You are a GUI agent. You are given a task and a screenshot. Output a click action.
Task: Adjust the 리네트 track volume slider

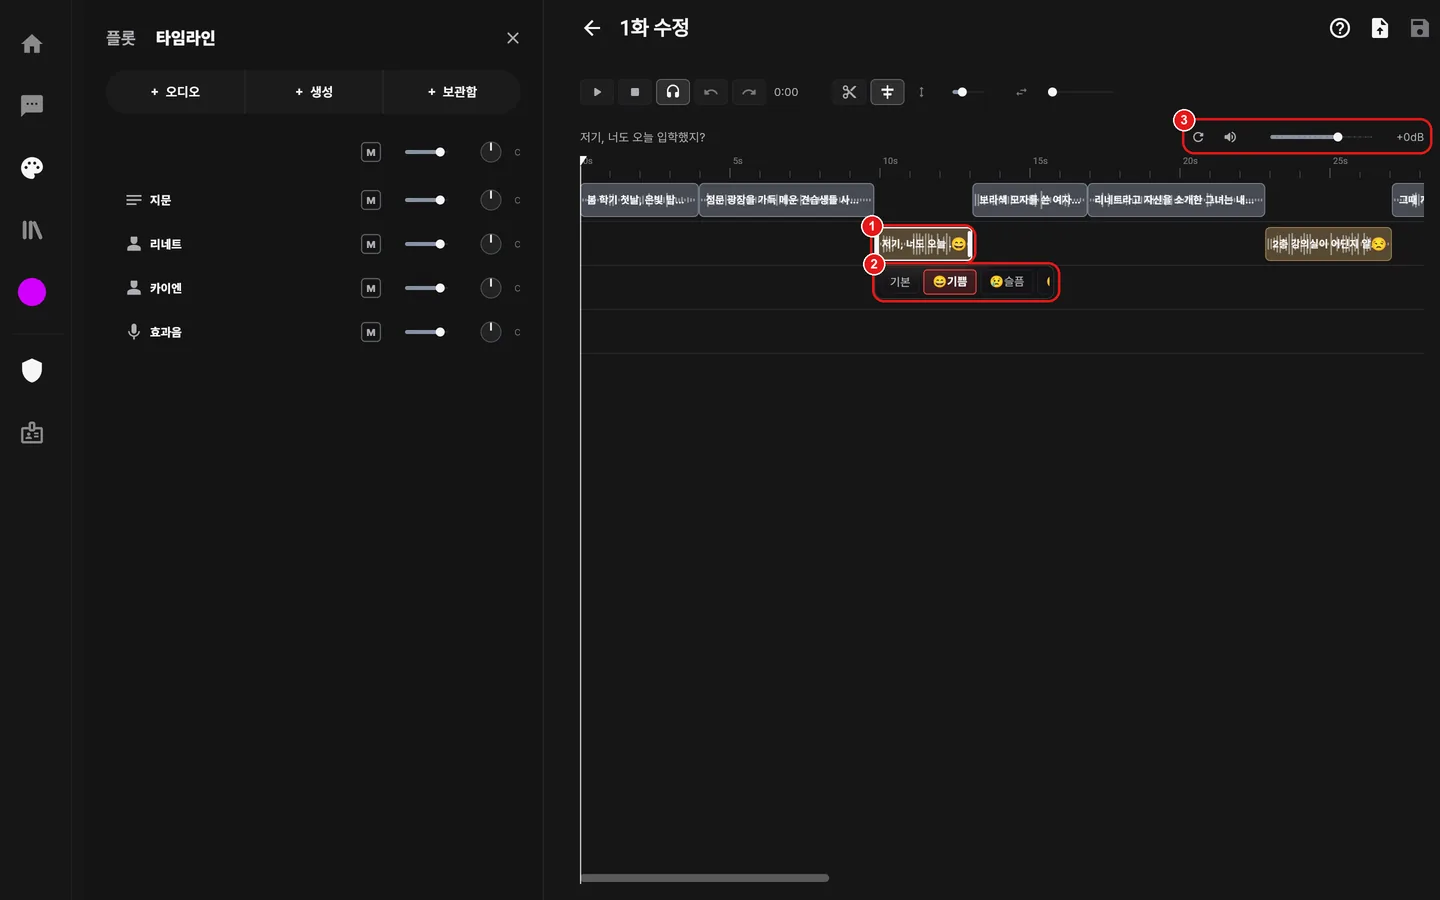[x=425, y=244]
